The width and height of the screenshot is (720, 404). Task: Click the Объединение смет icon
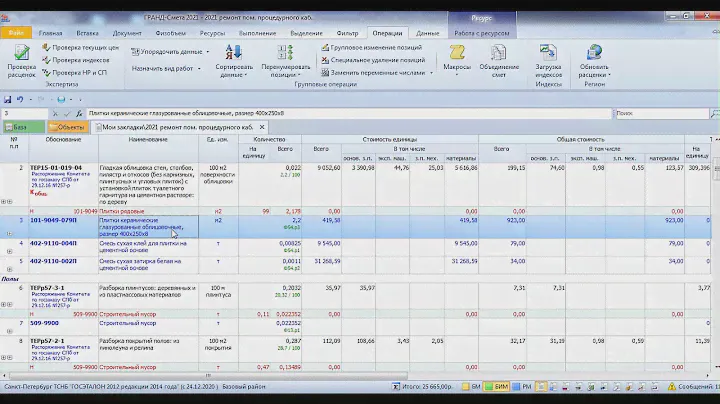pyautogui.click(x=499, y=62)
